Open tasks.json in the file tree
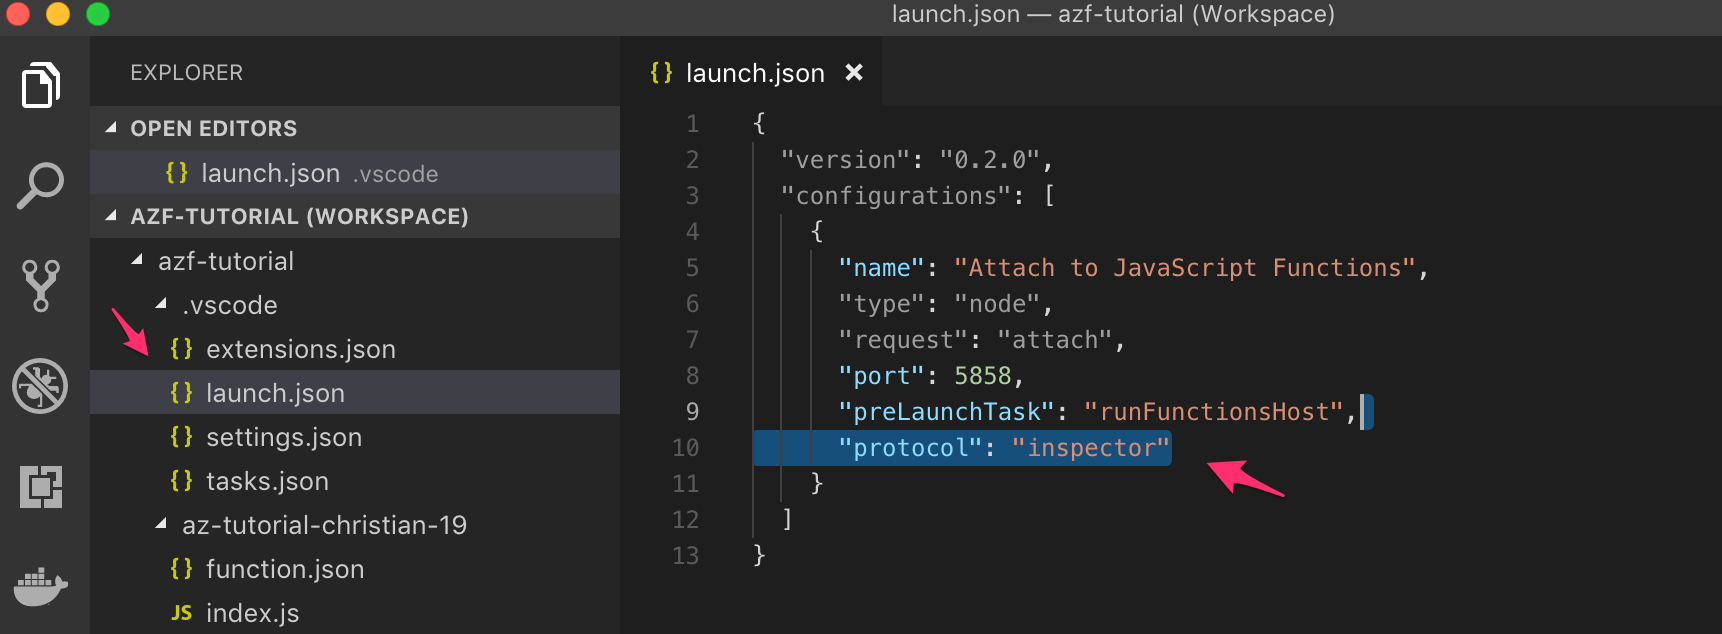1722x634 pixels. (x=267, y=481)
